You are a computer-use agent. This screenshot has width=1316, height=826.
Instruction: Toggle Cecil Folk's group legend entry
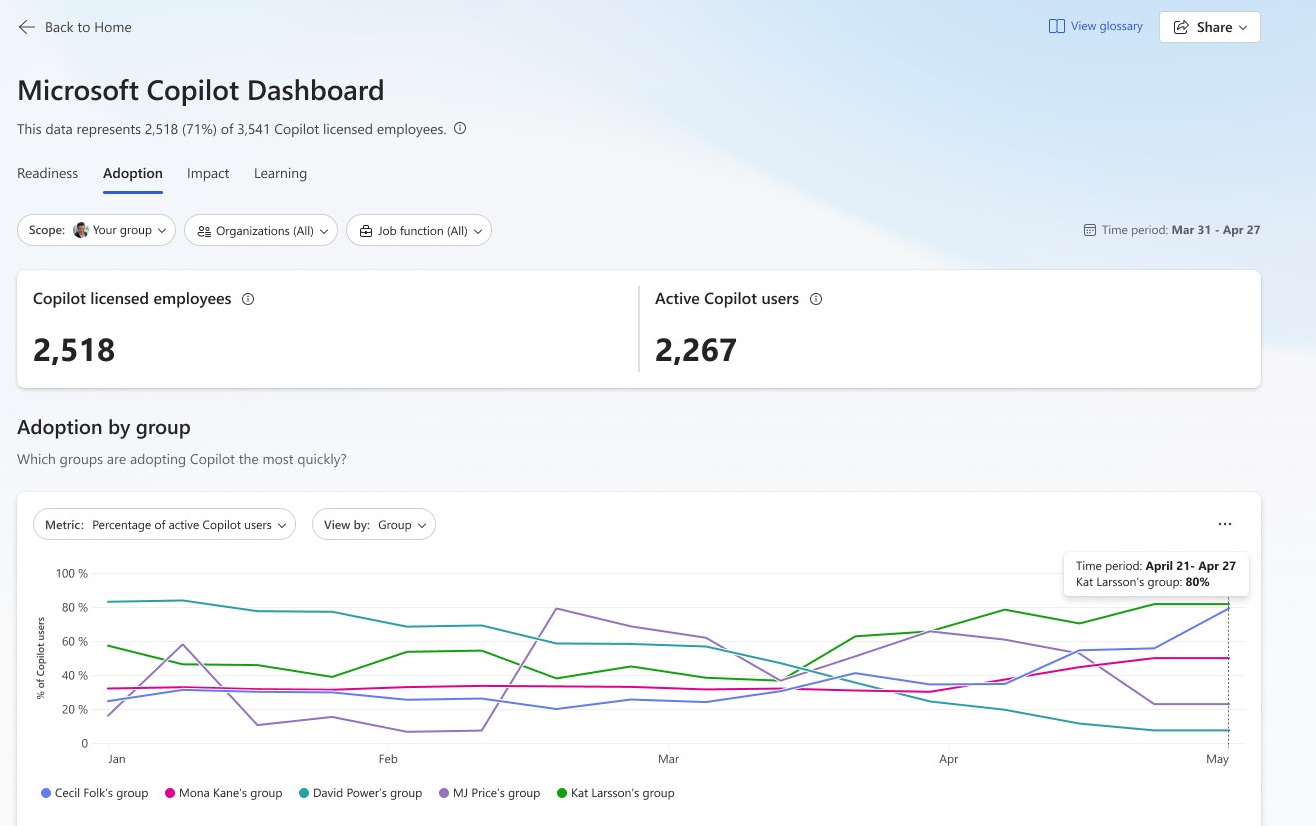(95, 793)
